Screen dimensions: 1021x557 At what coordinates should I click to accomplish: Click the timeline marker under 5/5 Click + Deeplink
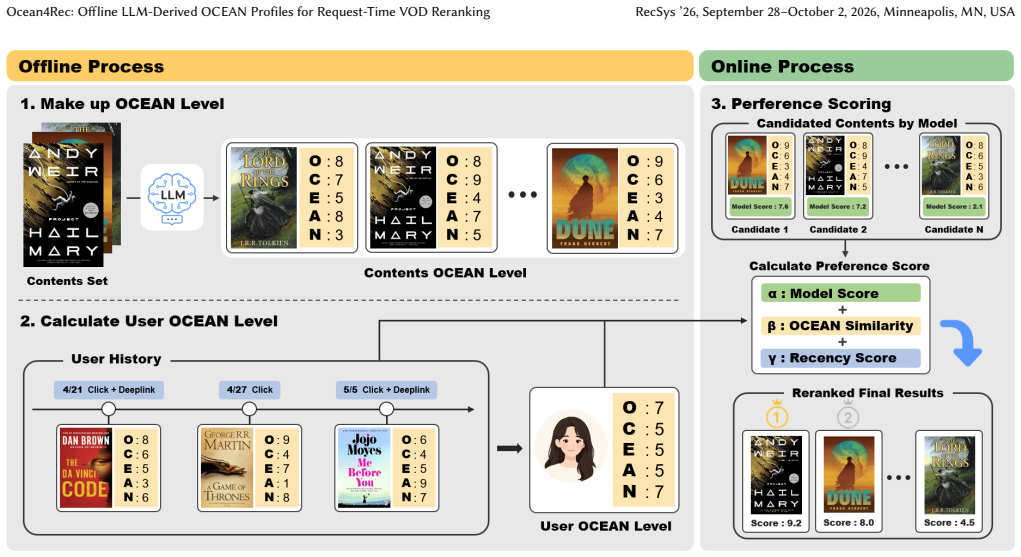387,409
